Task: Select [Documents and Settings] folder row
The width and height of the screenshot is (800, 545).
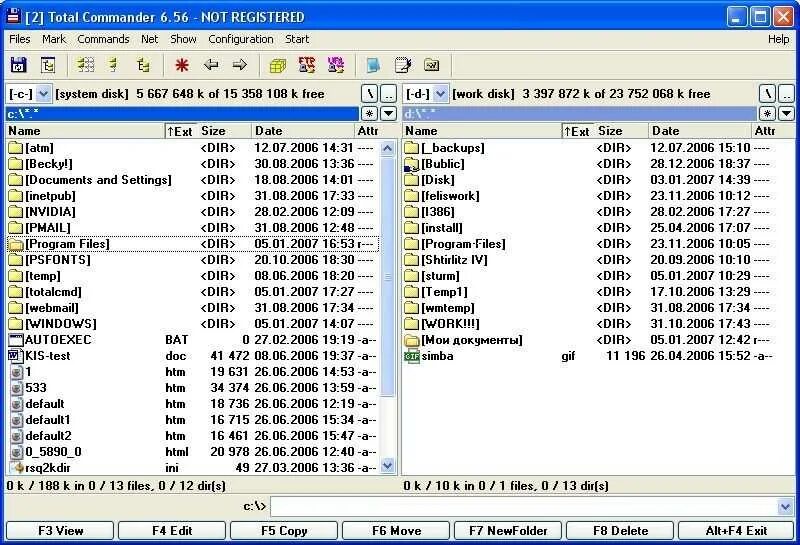Action: click(x=193, y=180)
